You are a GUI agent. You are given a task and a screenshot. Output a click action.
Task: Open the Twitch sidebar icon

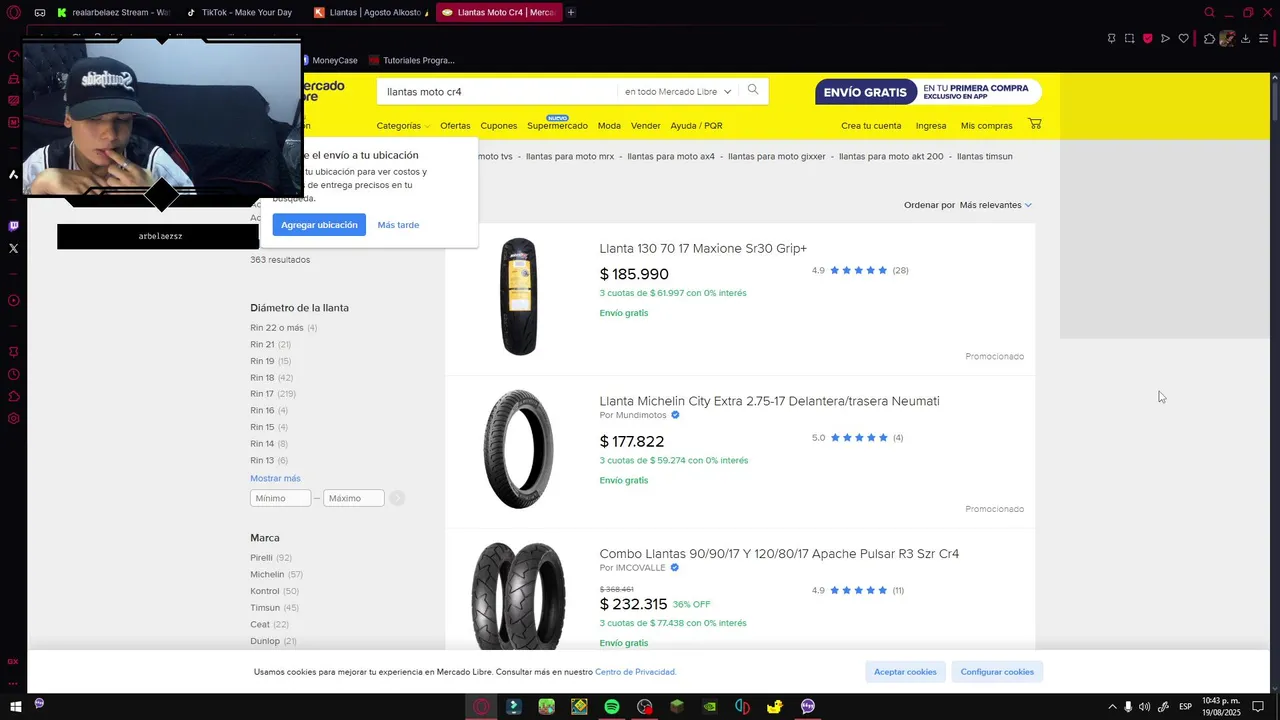[13, 226]
